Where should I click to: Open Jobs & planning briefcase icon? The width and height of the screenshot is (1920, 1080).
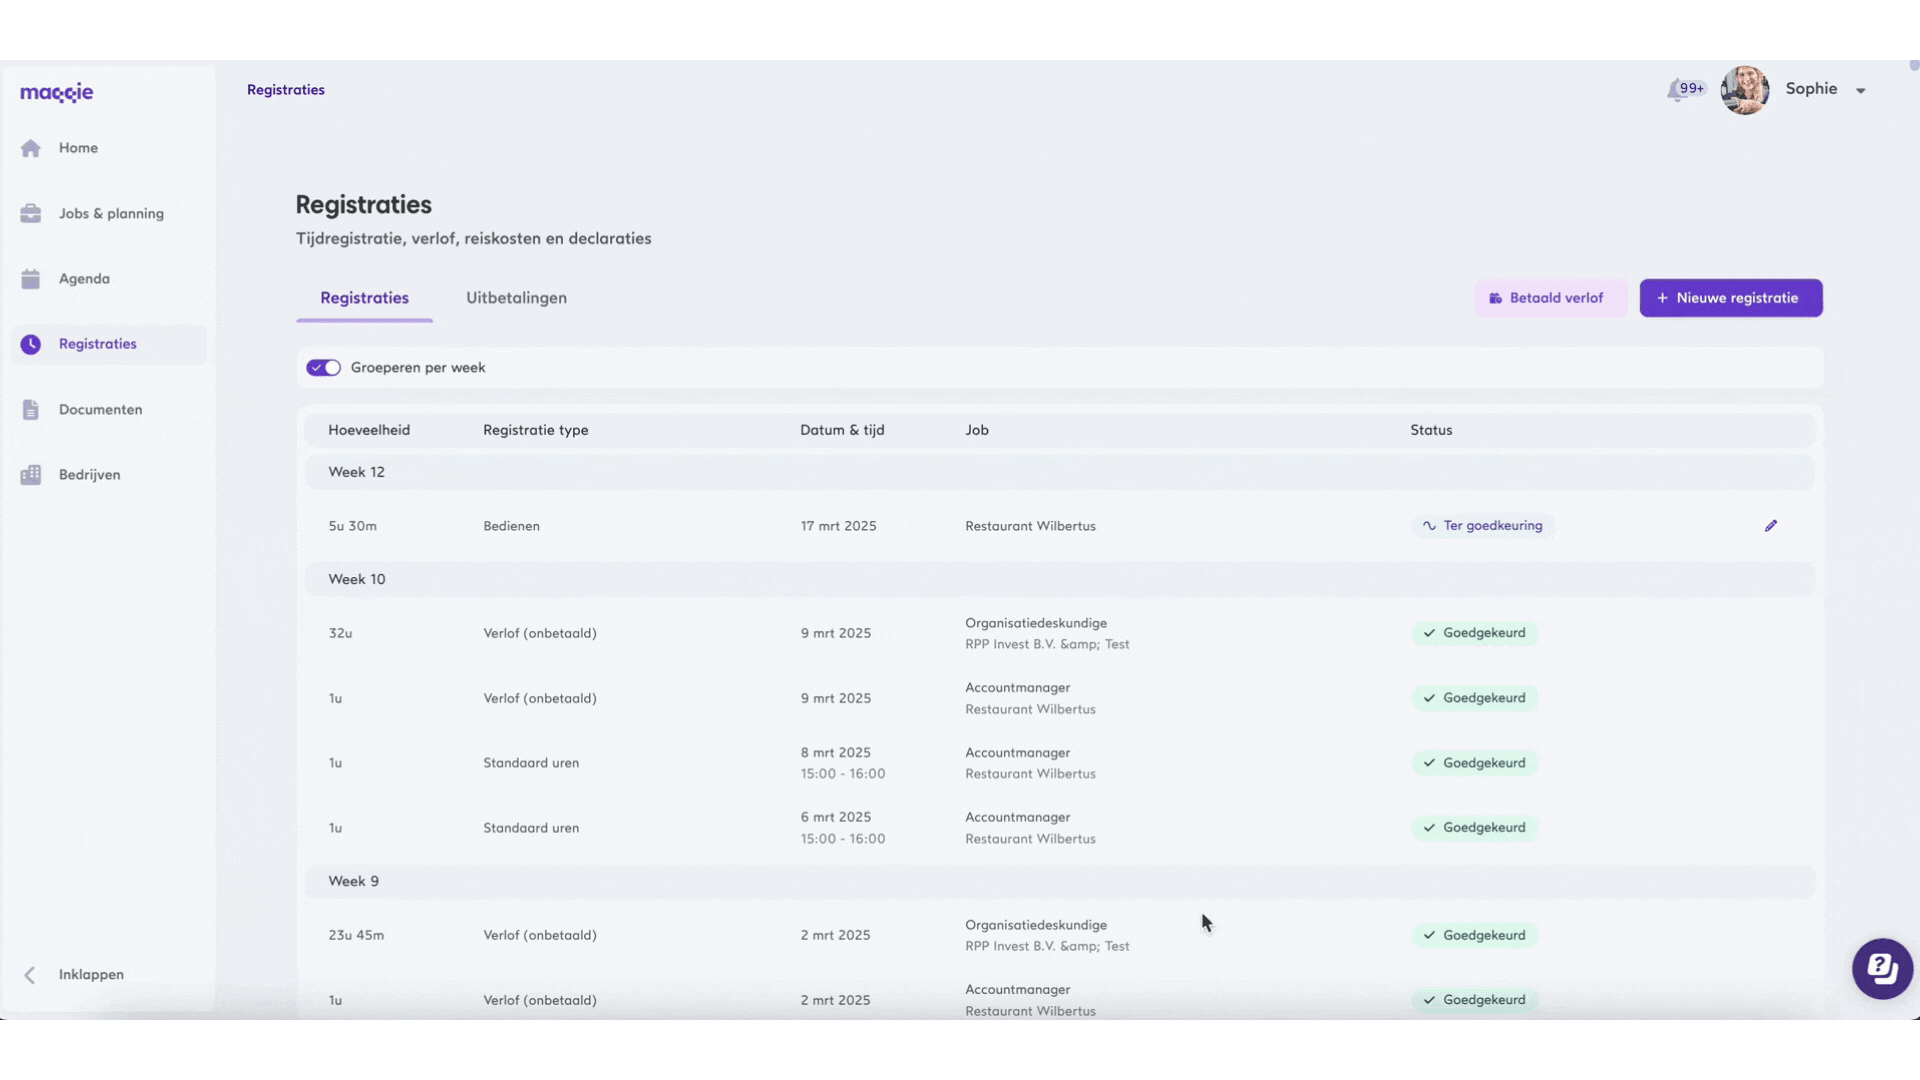(x=31, y=214)
